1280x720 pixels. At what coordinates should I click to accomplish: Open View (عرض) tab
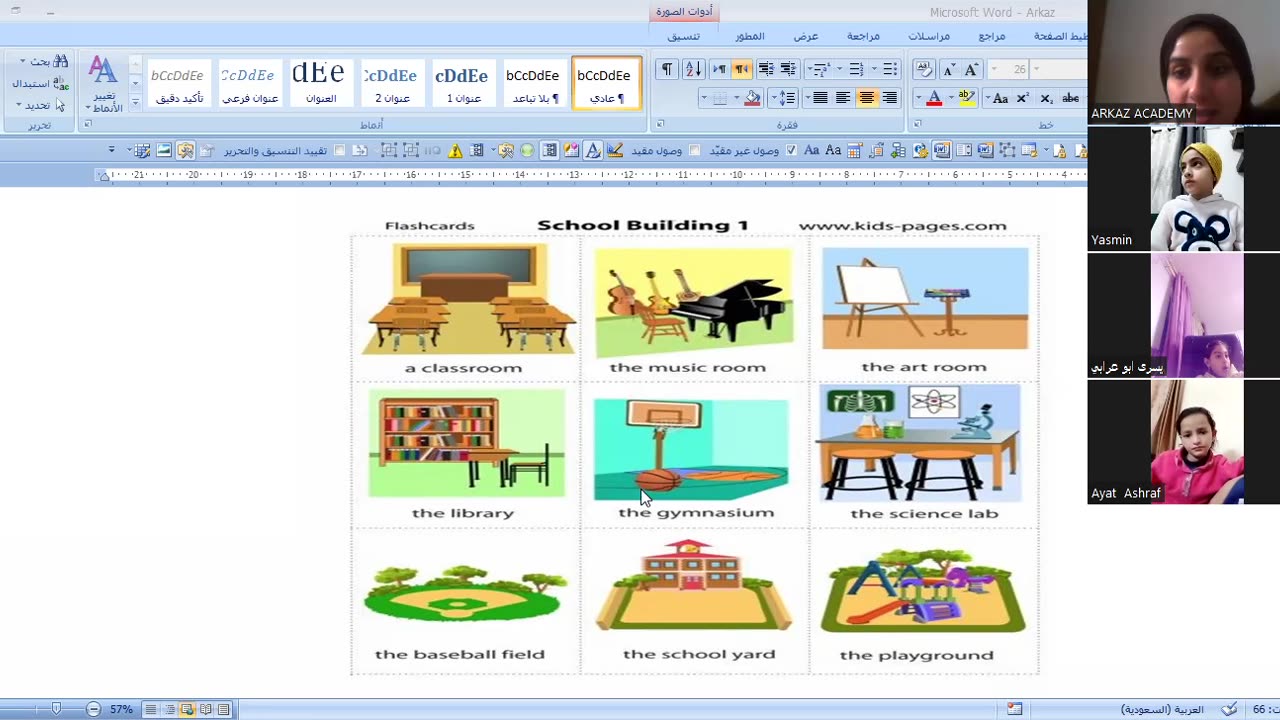coord(806,36)
